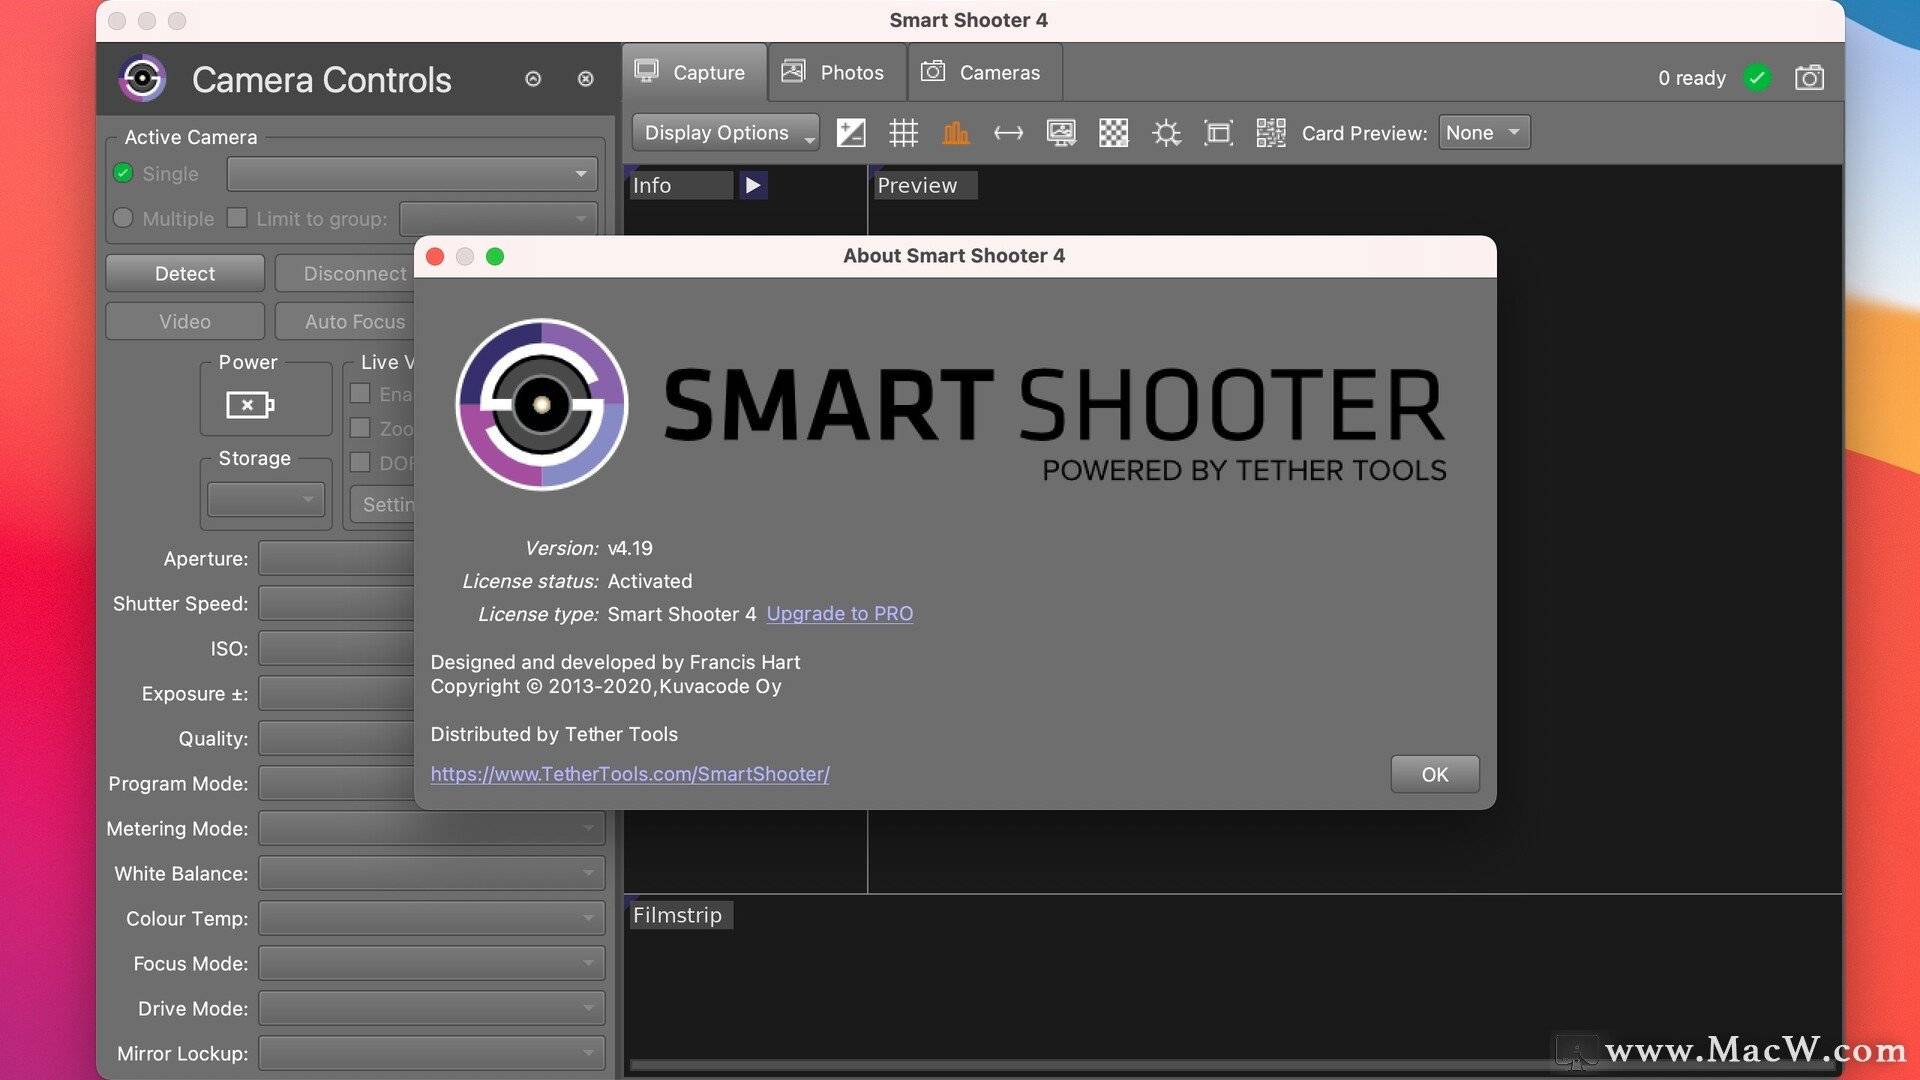The height and width of the screenshot is (1080, 1920).
Task: Click the Smart Shooter logo in Camera Controls header
Action: pyautogui.click(x=142, y=78)
